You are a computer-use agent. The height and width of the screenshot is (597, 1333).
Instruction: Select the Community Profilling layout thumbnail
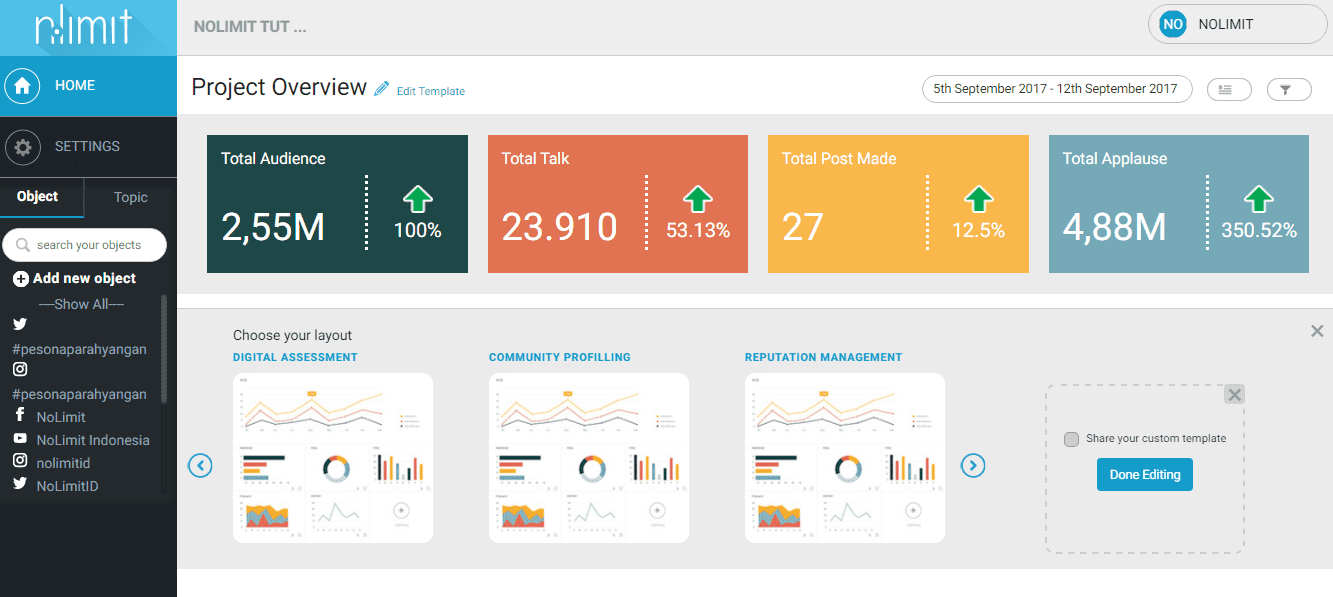tap(589, 458)
